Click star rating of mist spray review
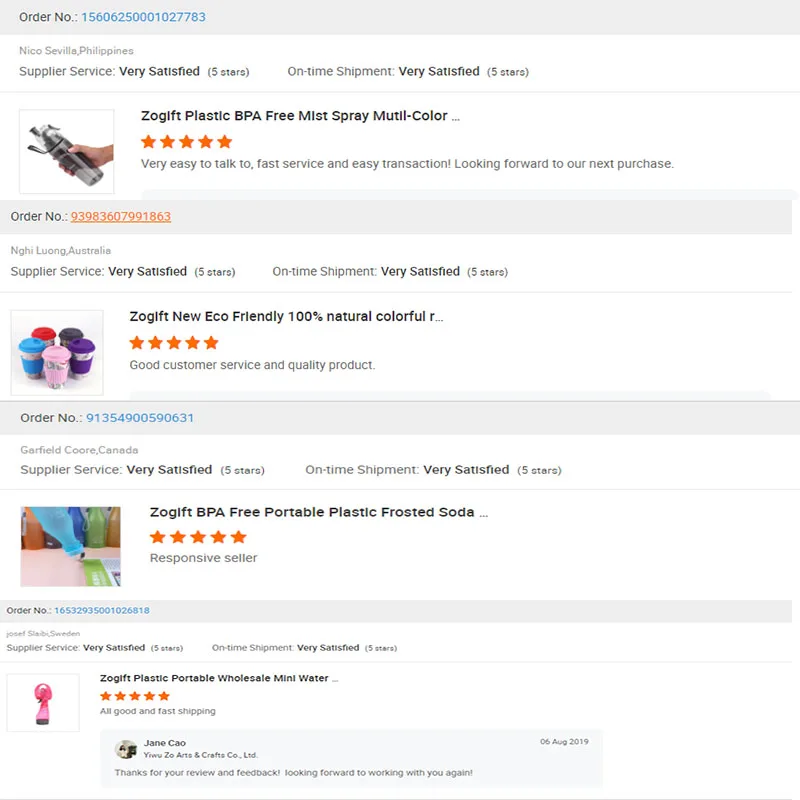The height and width of the screenshot is (800, 800). tap(187, 142)
